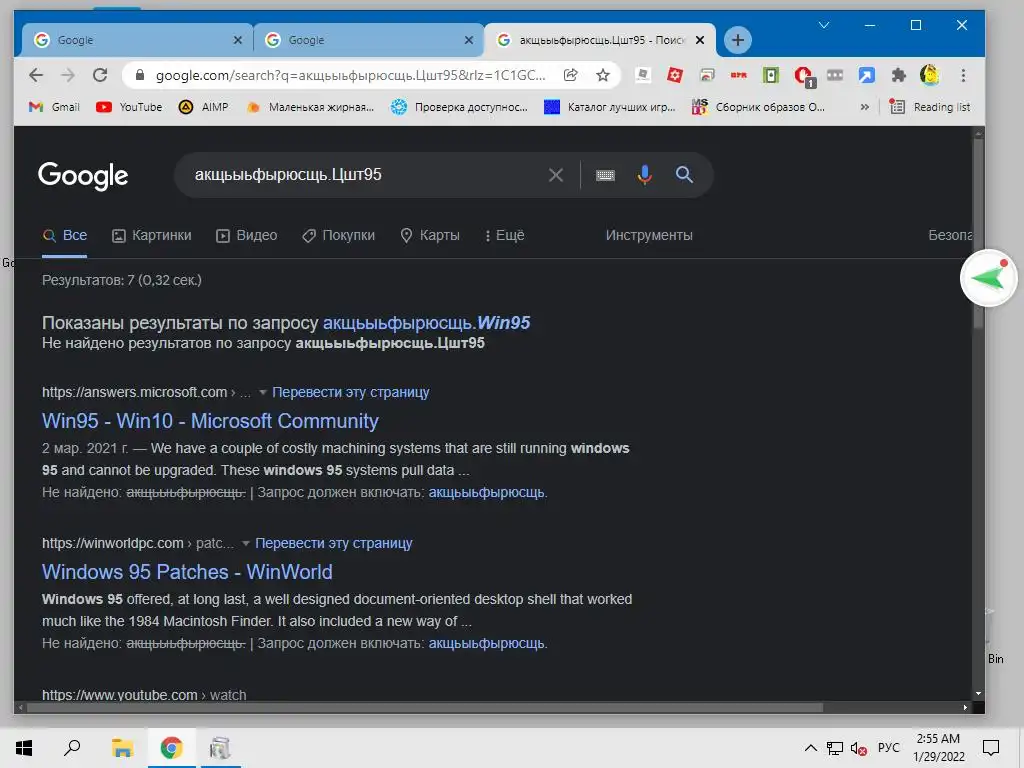This screenshot has height=768, width=1024.
Task: Open the Extensions puzzle piece menu
Action: point(899,75)
